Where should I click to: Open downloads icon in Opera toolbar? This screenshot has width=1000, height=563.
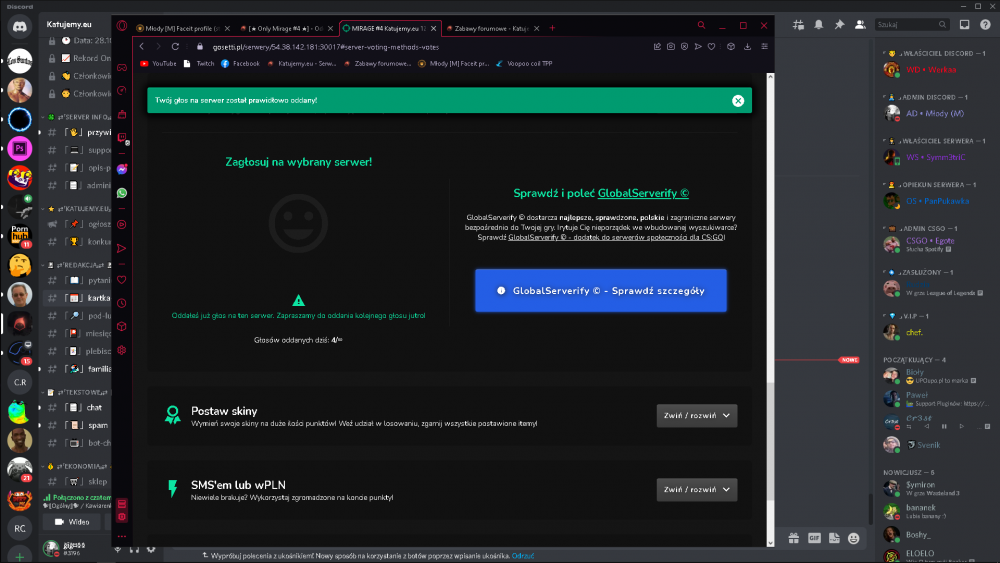click(747, 47)
